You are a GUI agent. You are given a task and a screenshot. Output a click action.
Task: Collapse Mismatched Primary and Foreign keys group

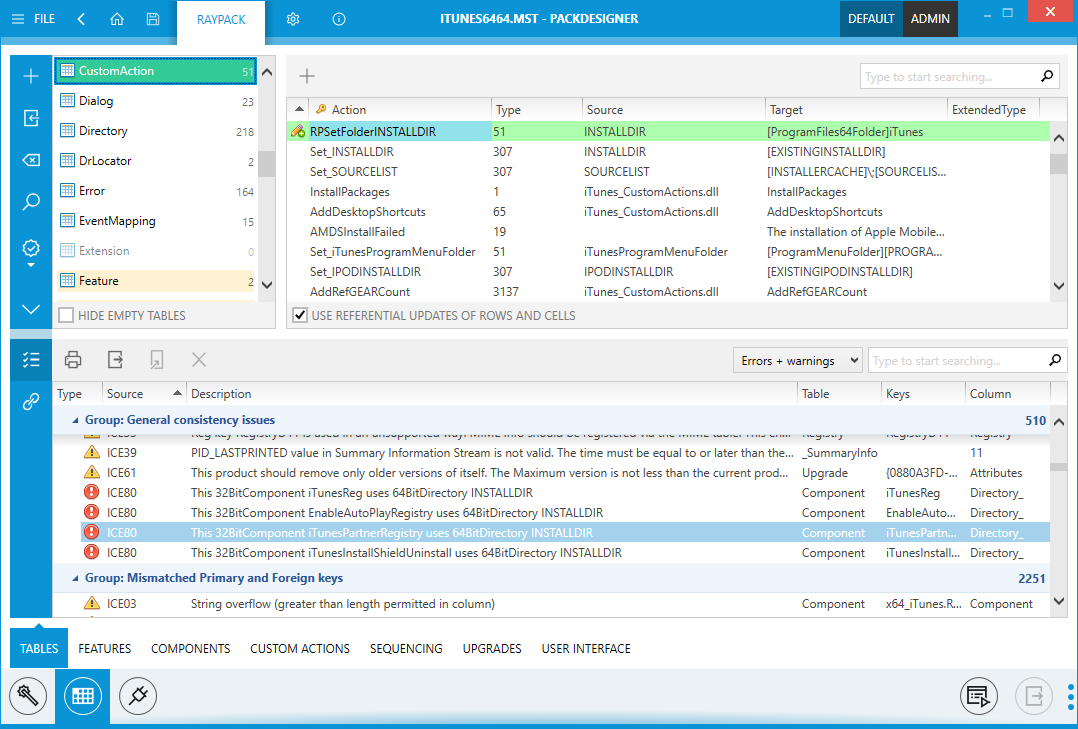76,578
